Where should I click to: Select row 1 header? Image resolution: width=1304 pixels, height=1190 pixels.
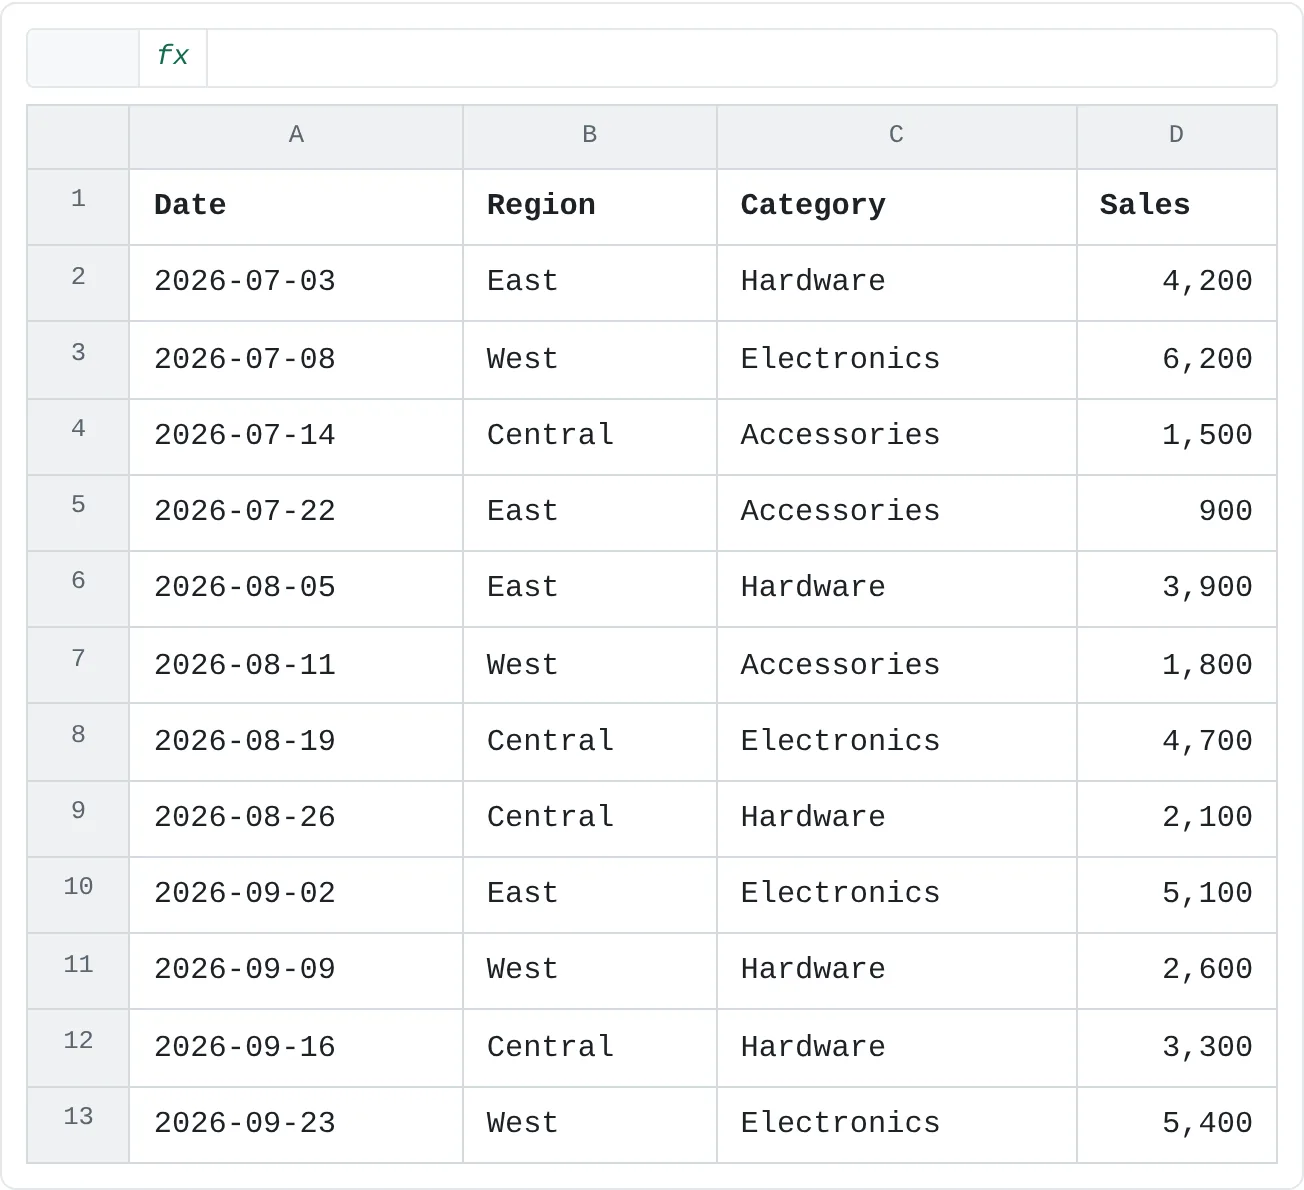[78, 207]
